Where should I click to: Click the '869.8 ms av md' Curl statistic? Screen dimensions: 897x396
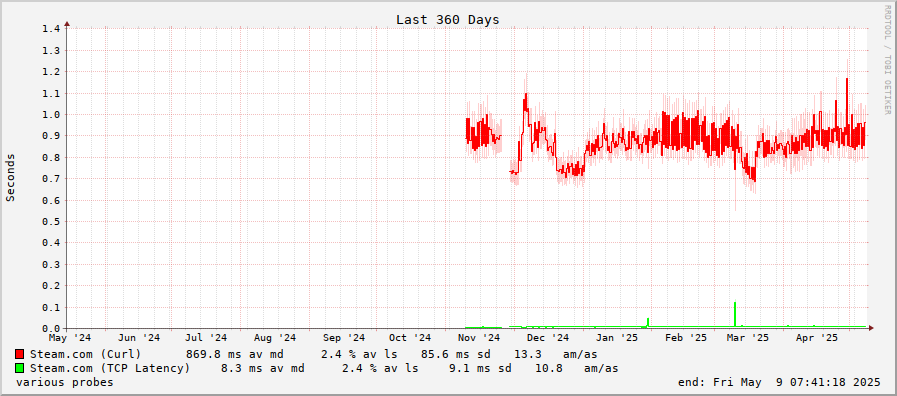point(235,354)
